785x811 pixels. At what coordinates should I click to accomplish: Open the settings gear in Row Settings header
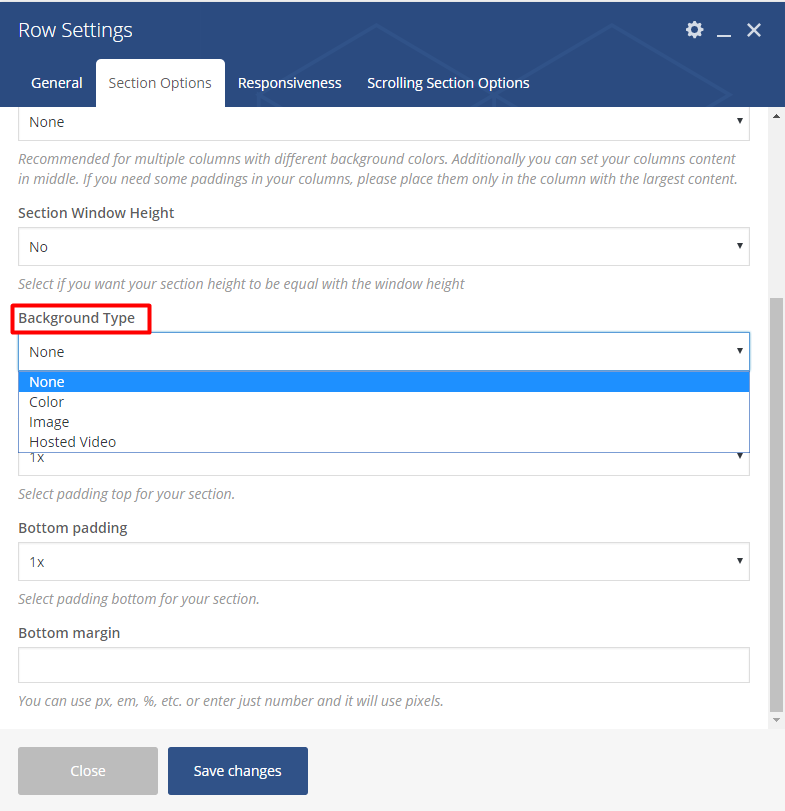(695, 29)
